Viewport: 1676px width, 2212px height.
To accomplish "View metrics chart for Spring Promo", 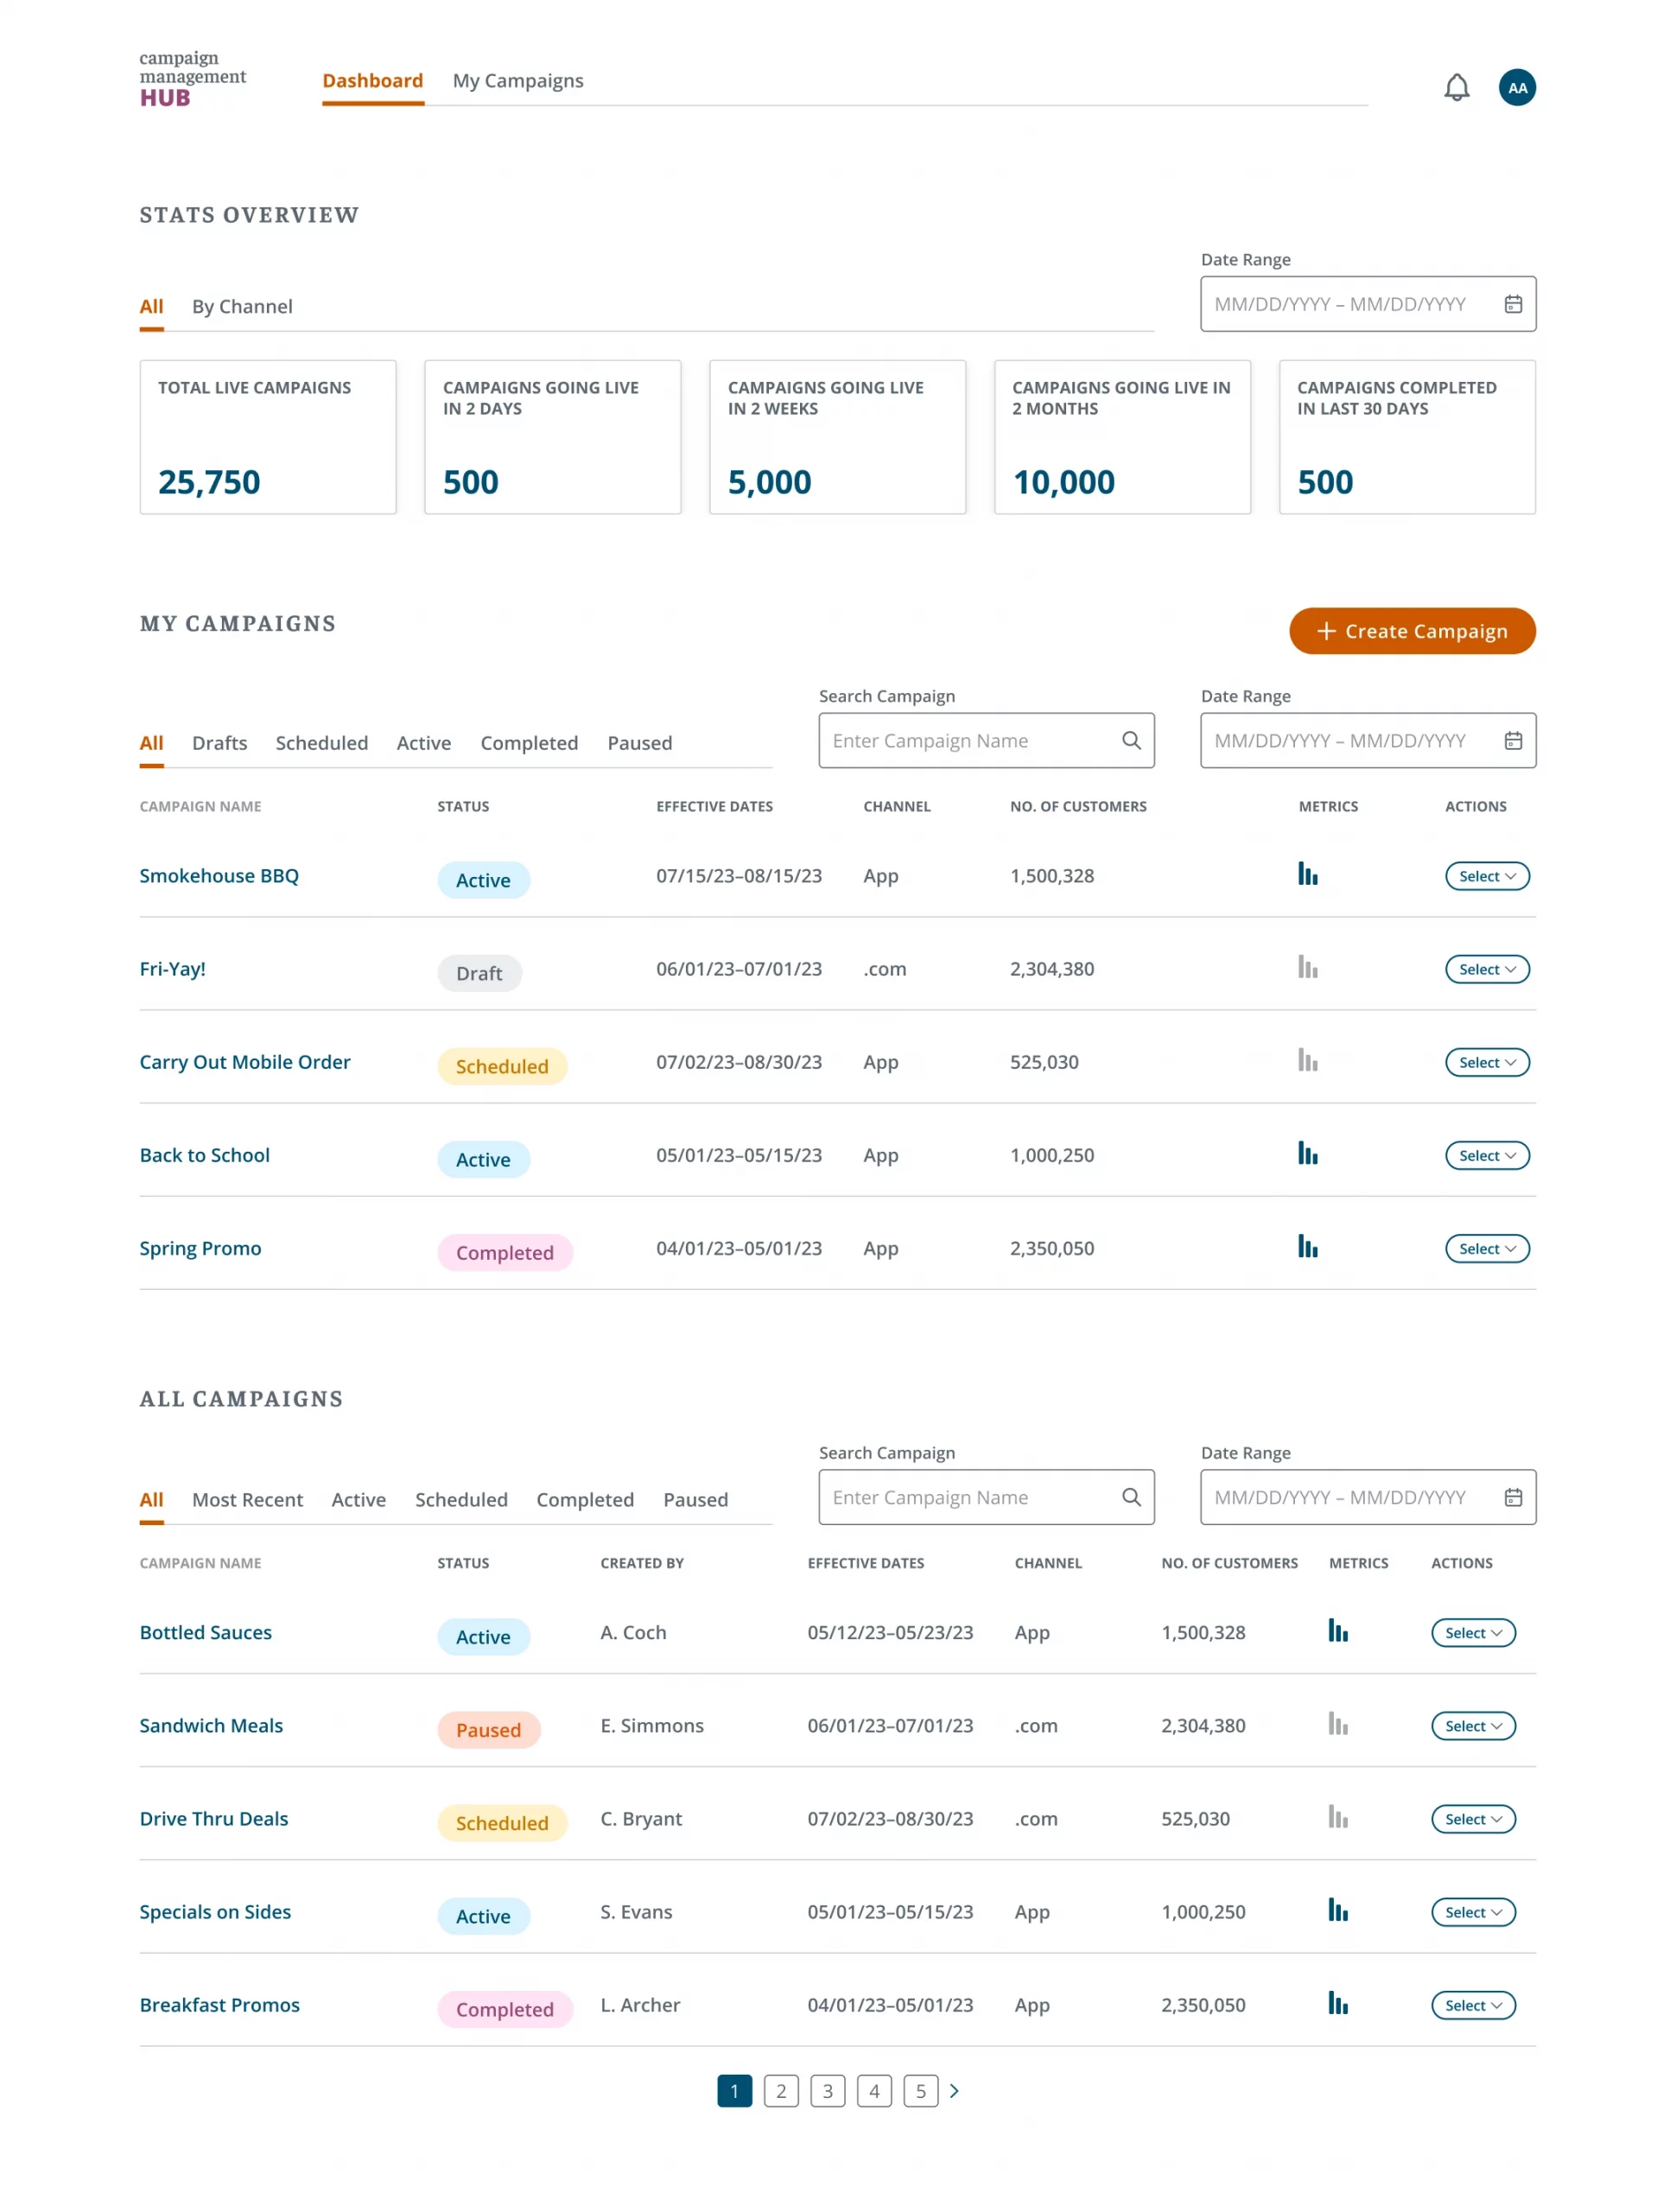I will pyautogui.click(x=1307, y=1247).
